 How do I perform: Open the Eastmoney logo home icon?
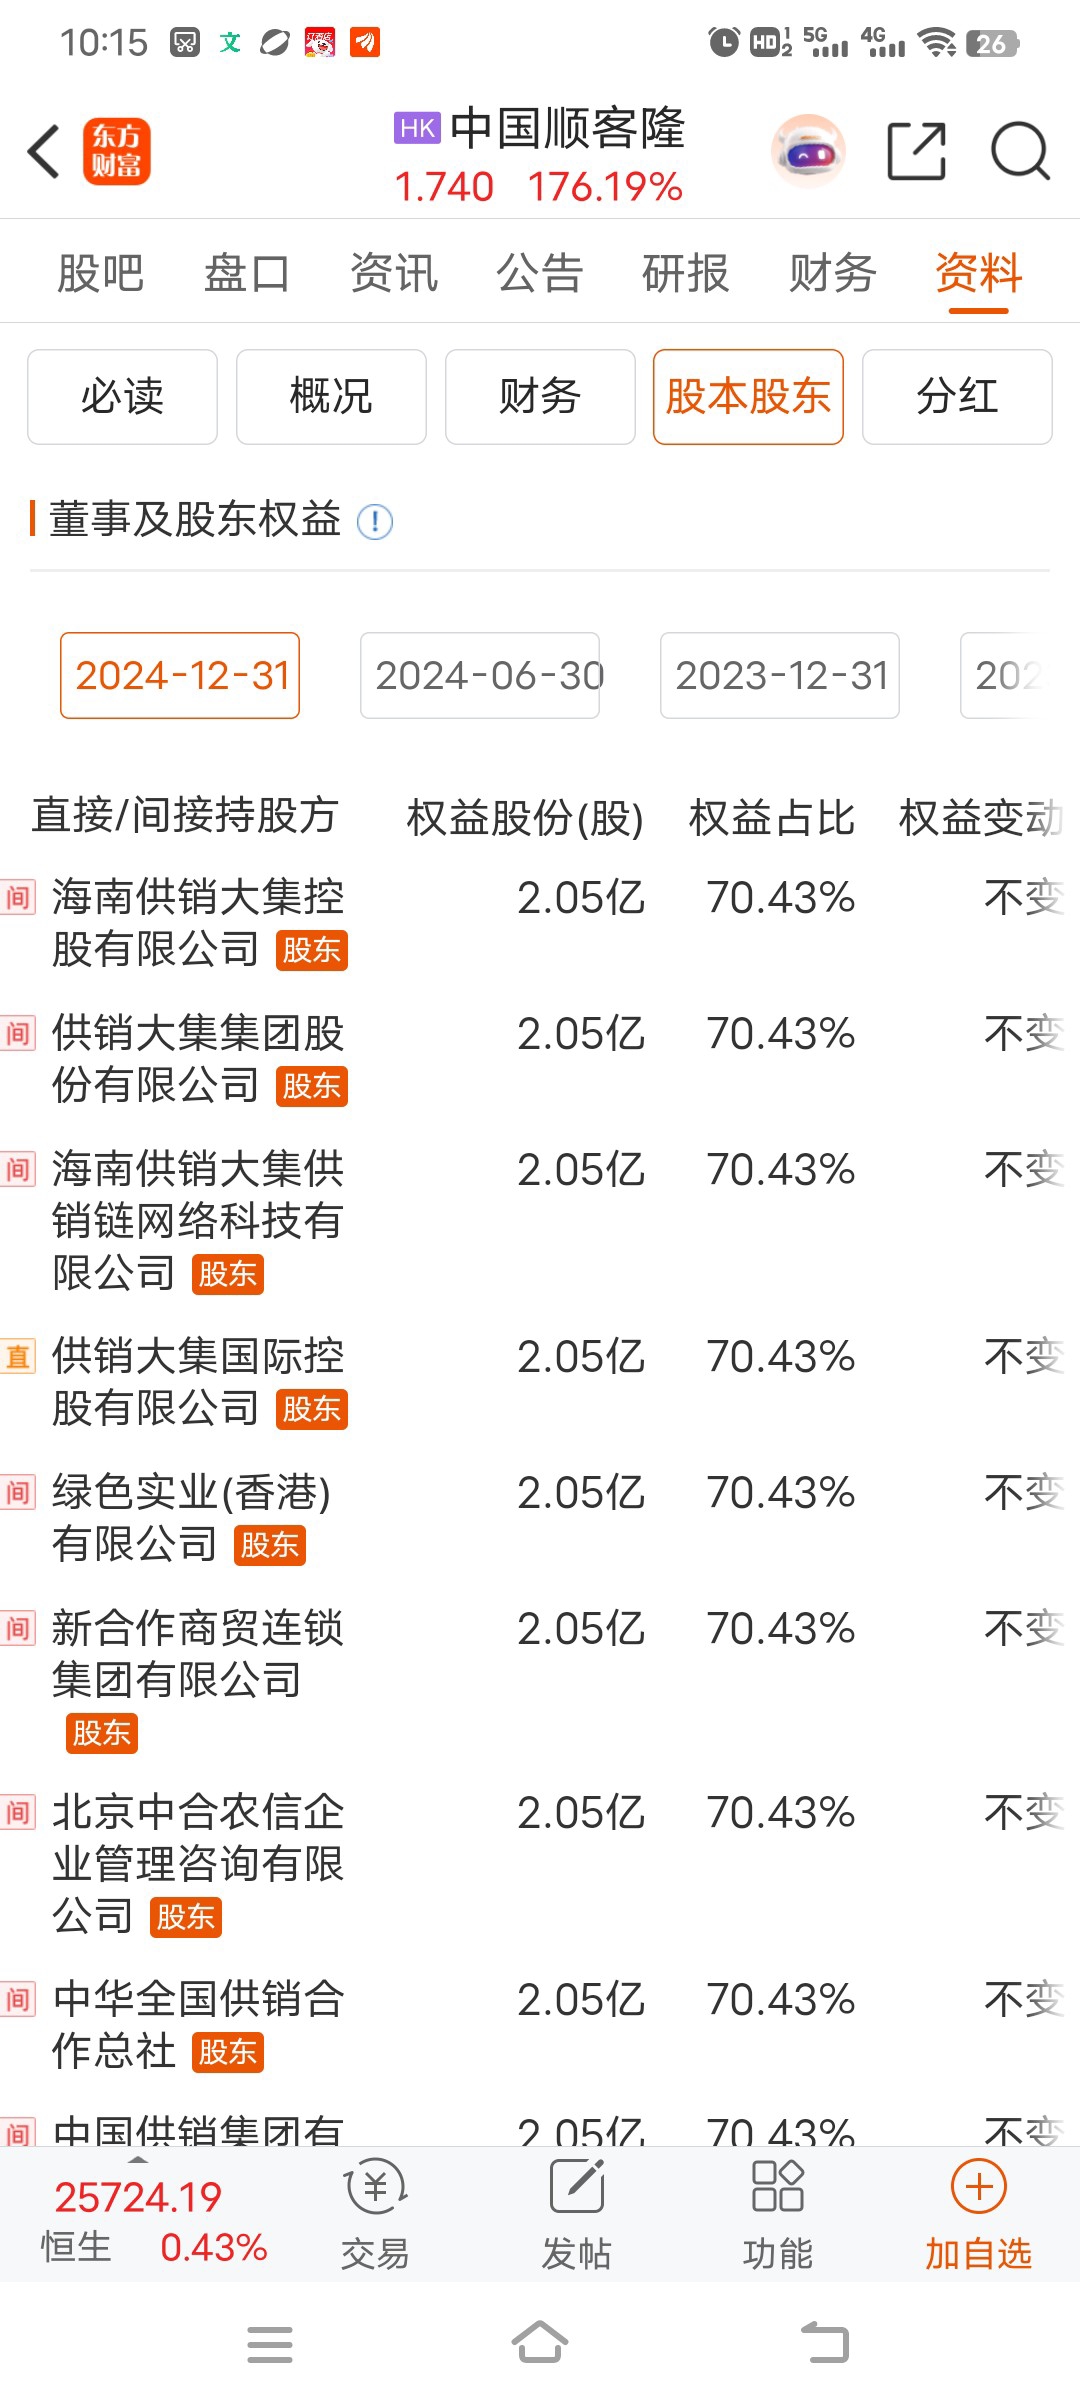(x=117, y=152)
